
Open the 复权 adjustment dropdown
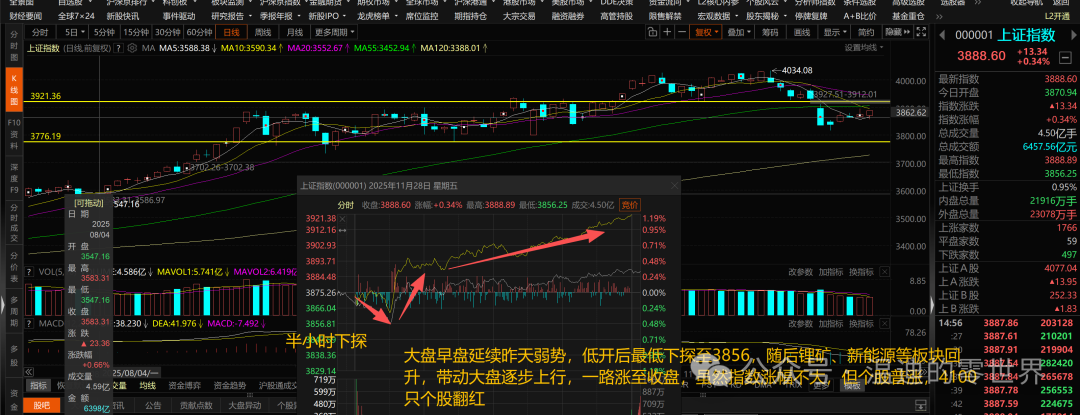click(707, 32)
